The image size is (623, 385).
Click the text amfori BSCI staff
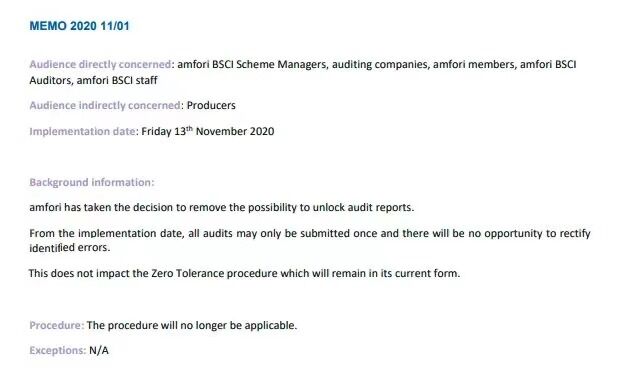117,80
